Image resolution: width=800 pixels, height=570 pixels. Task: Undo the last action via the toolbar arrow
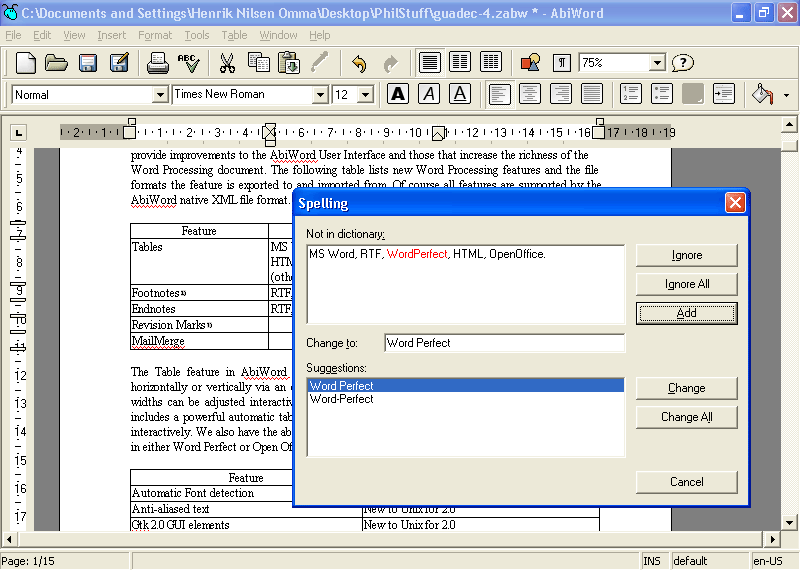pyautogui.click(x=359, y=63)
